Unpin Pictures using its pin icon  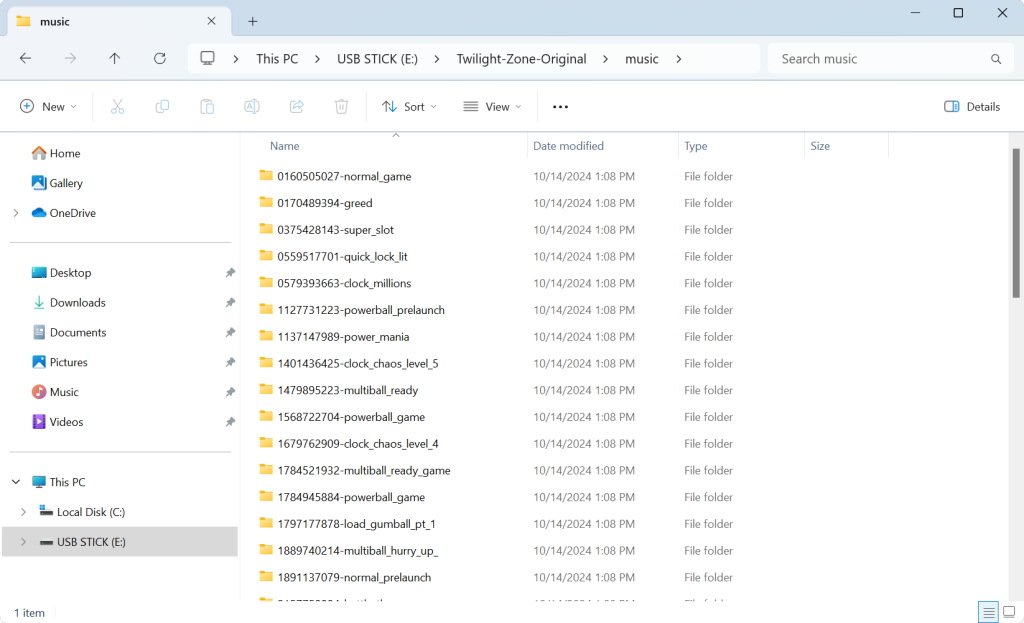pos(230,362)
